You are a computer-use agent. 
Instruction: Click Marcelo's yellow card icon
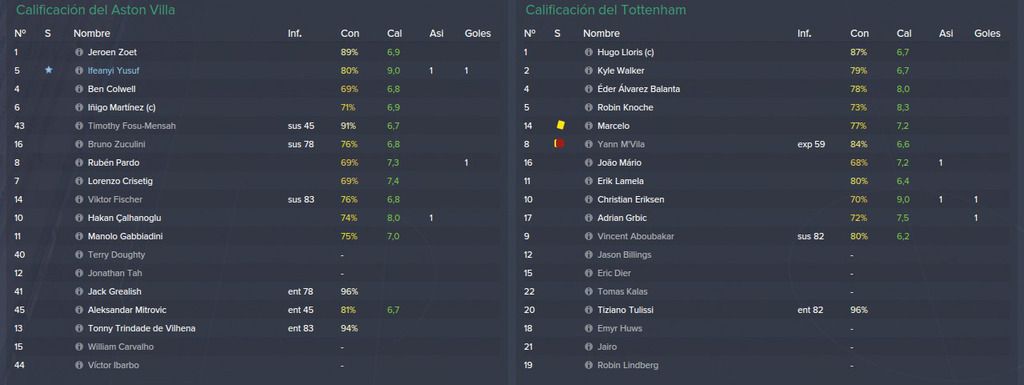coord(560,125)
